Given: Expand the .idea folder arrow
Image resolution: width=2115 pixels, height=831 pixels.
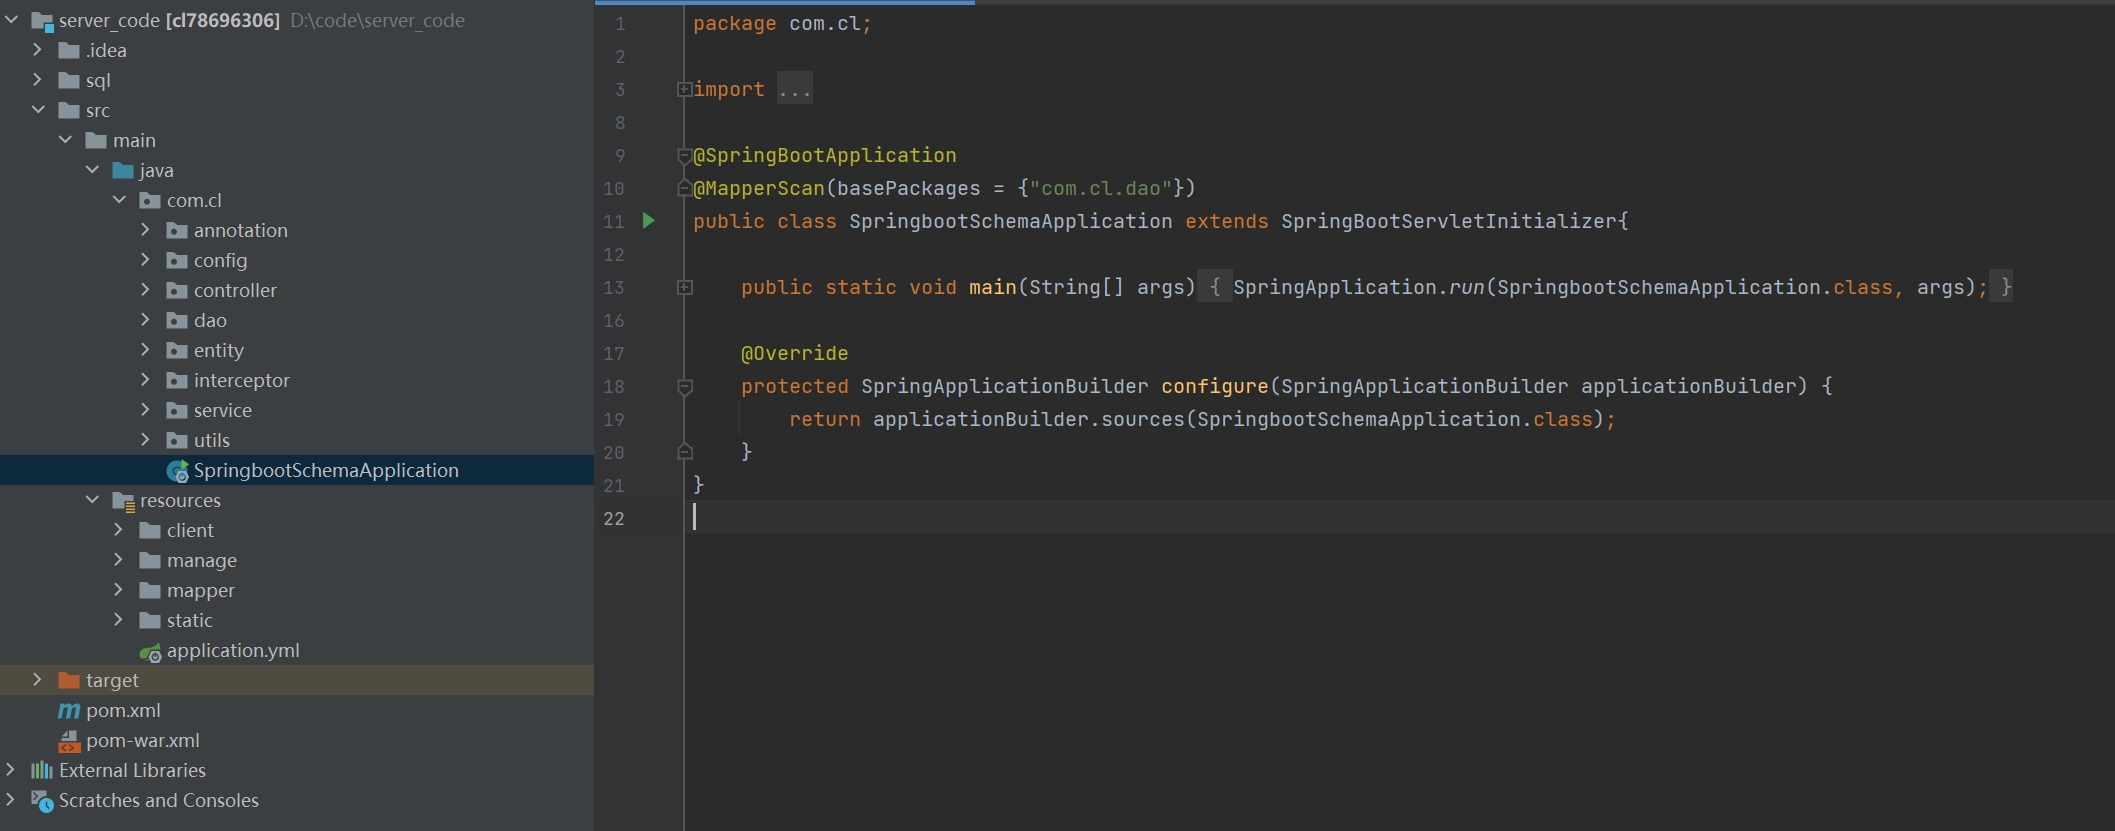Looking at the screenshot, I should (37, 49).
